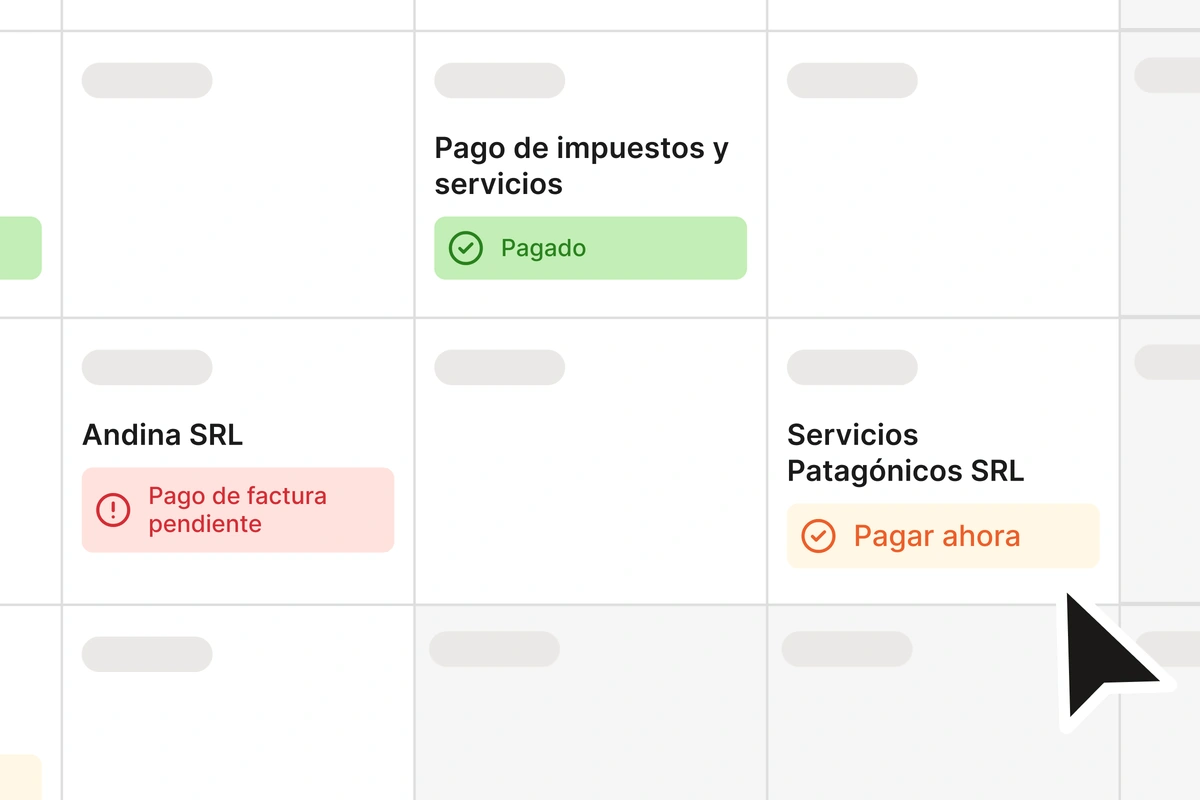Select the green Pagado status badge
This screenshot has width=1200, height=800.
[x=590, y=248]
